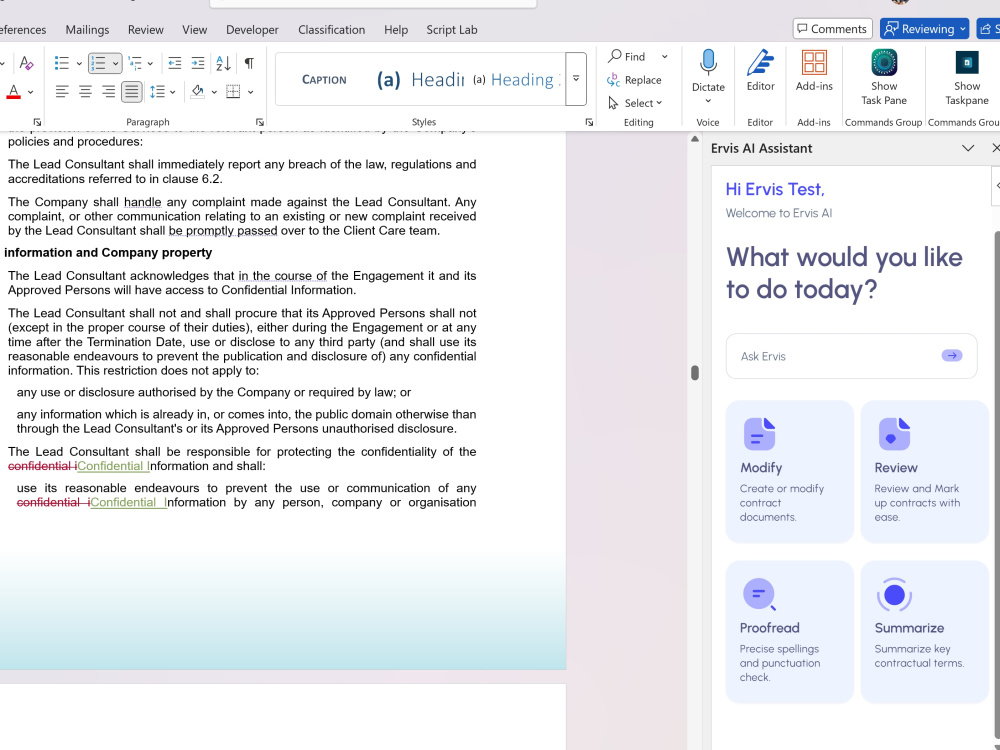This screenshot has height=750, width=1000.
Task: Open Paragraph settings dialog launcher
Action: [x=260, y=122]
